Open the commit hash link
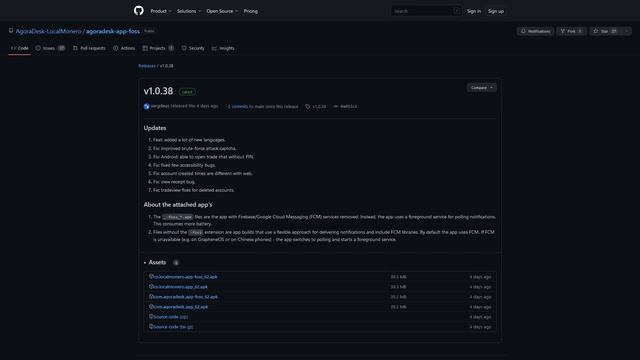The image size is (640, 360). click(x=348, y=107)
